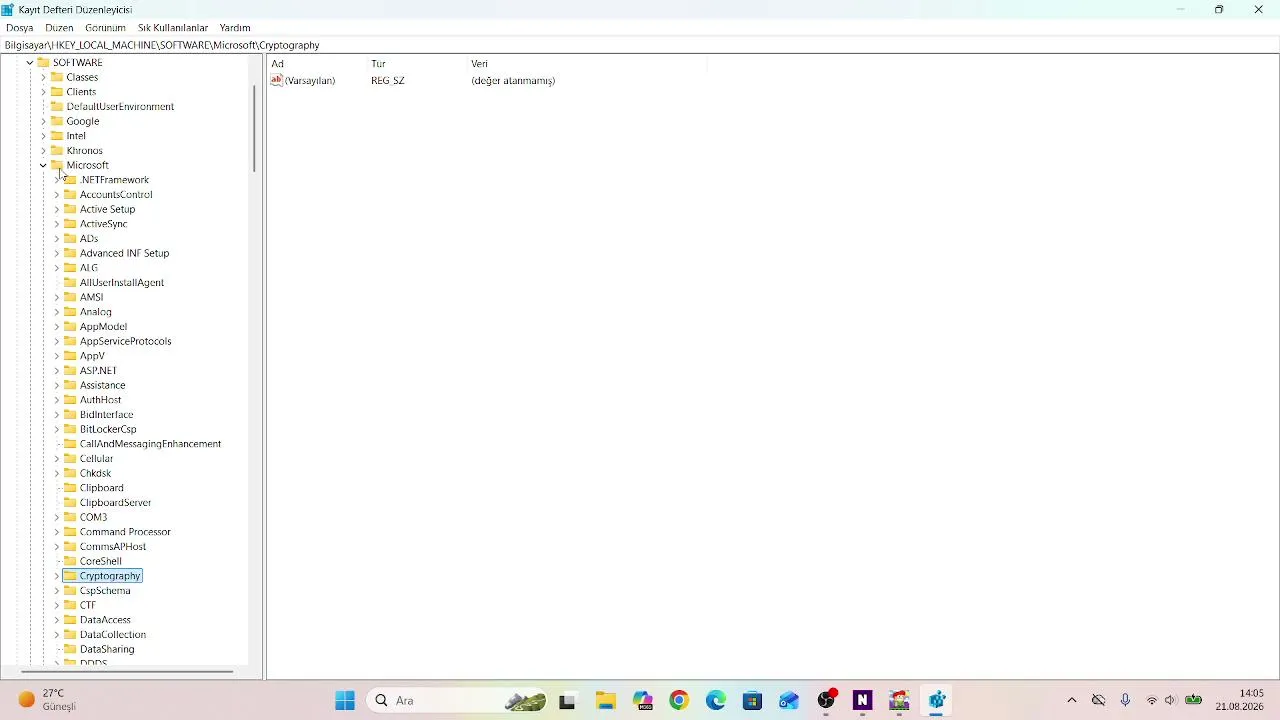Click the Registry Editor icon in the title bar
Screen dimensions: 1280x720
[x=8, y=9]
